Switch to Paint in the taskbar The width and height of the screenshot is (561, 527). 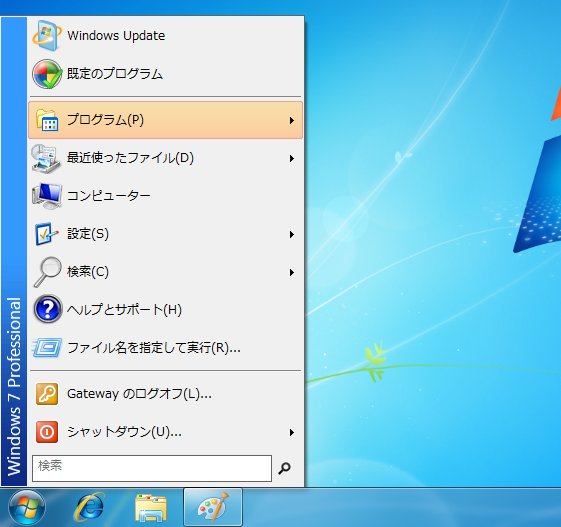pos(213,507)
